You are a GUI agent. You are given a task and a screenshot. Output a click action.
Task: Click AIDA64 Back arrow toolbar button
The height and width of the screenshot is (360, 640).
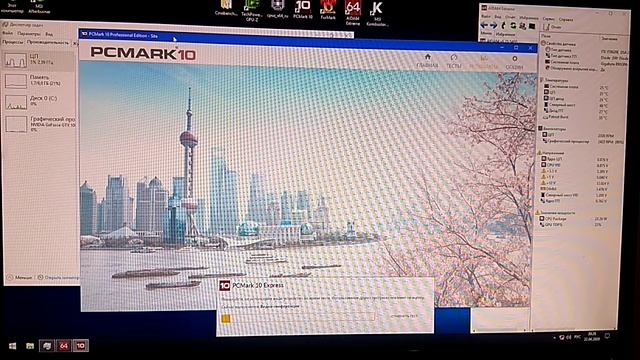(x=484, y=26)
